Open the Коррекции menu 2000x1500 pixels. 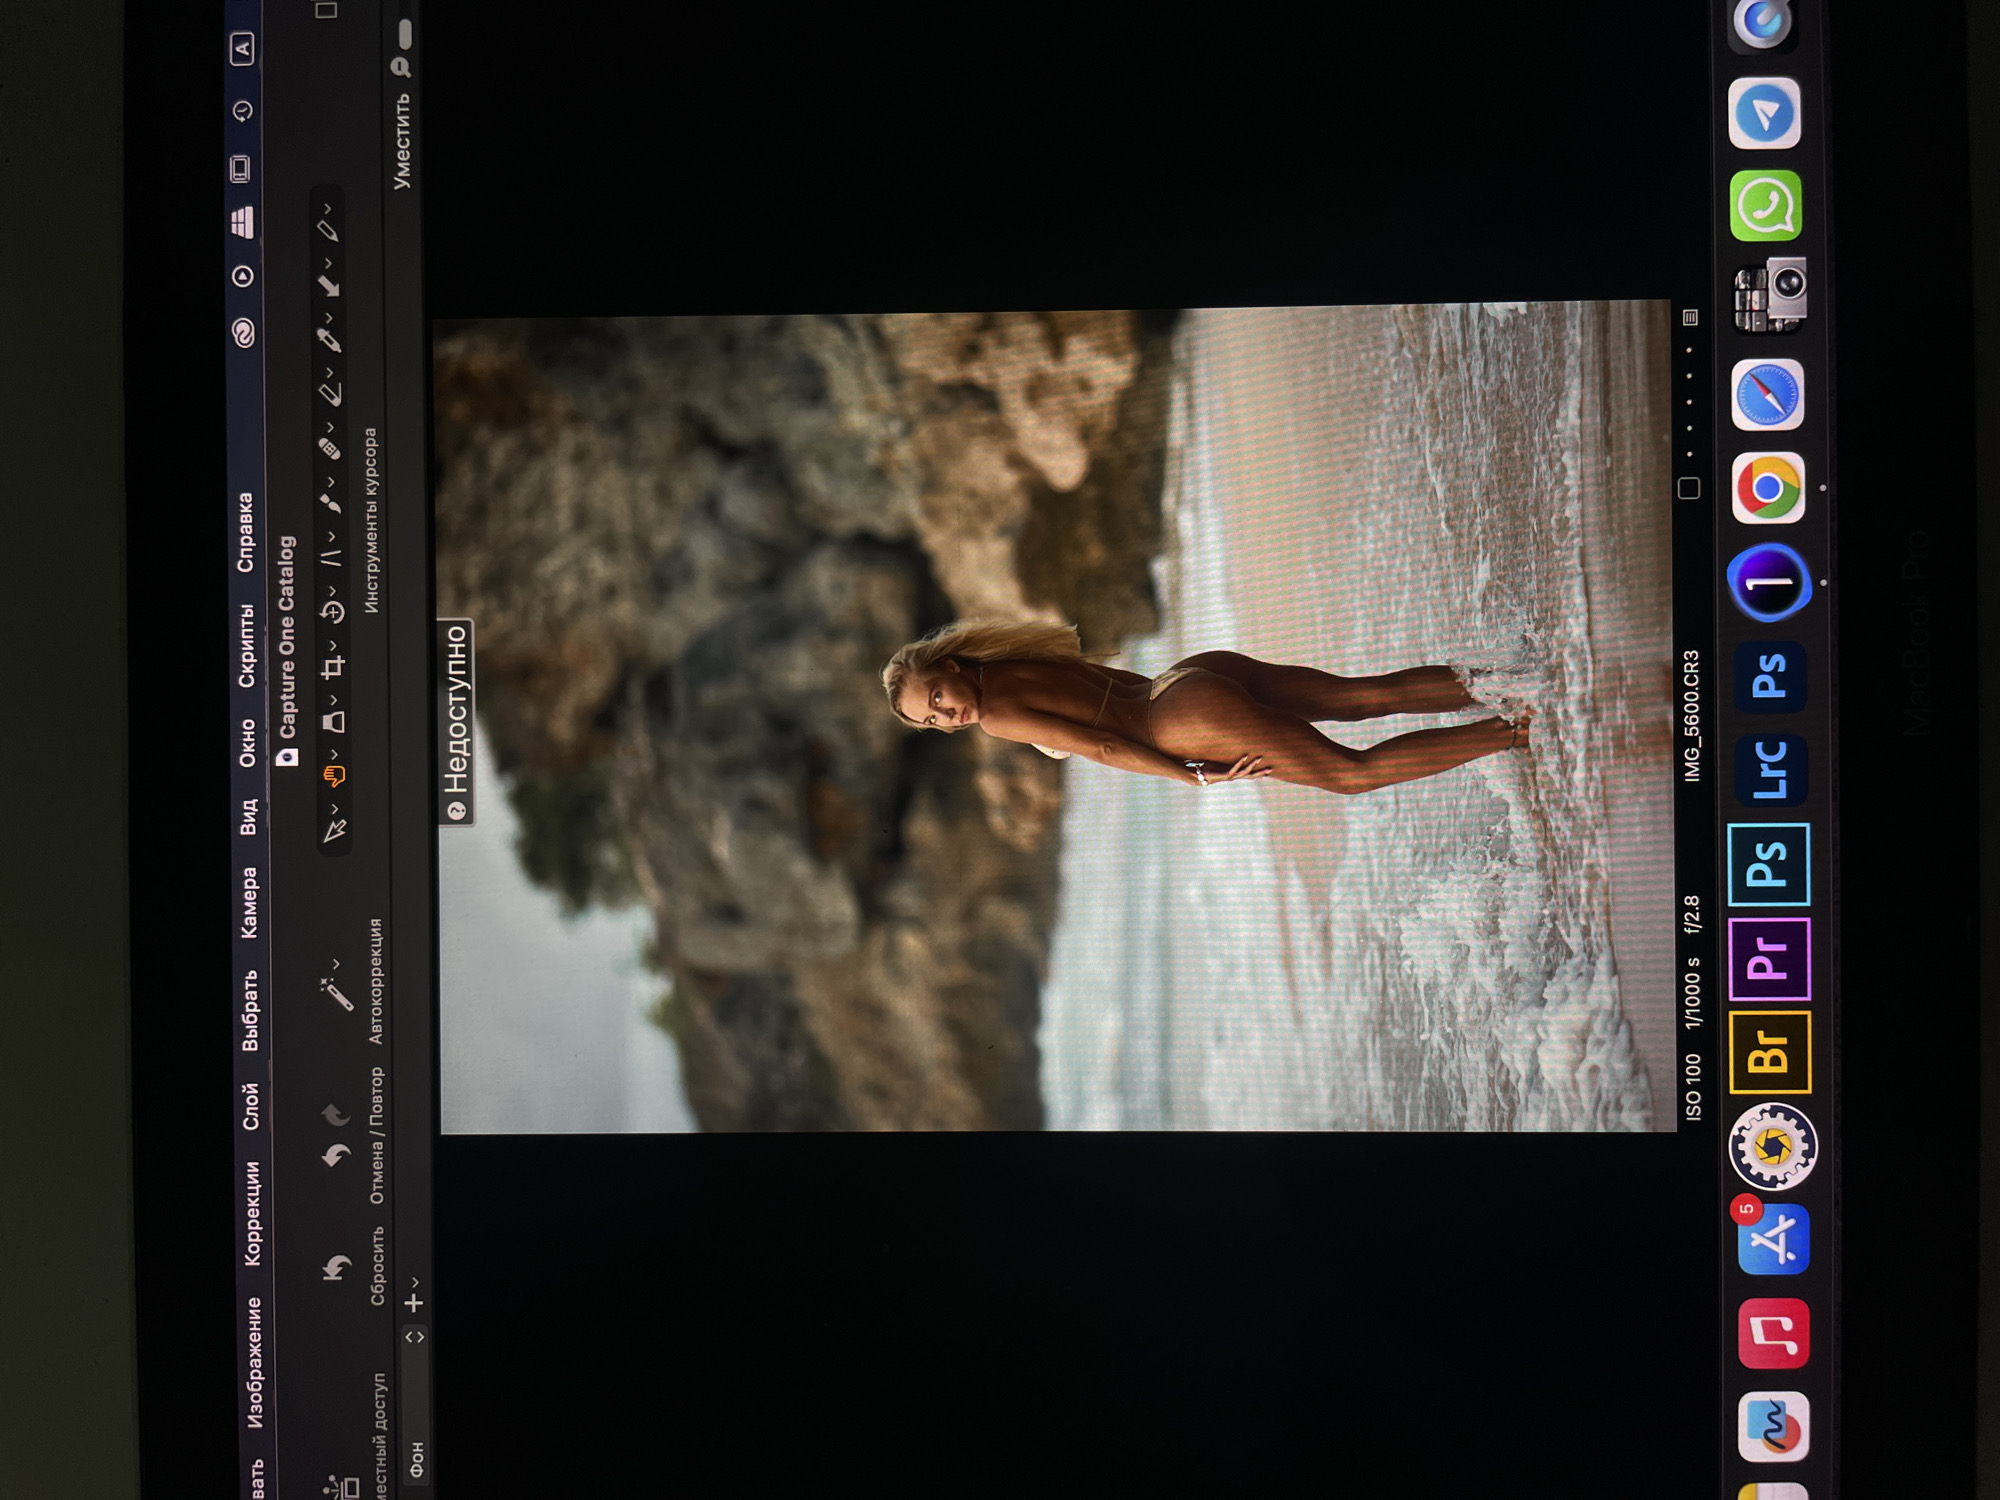[x=251, y=1213]
